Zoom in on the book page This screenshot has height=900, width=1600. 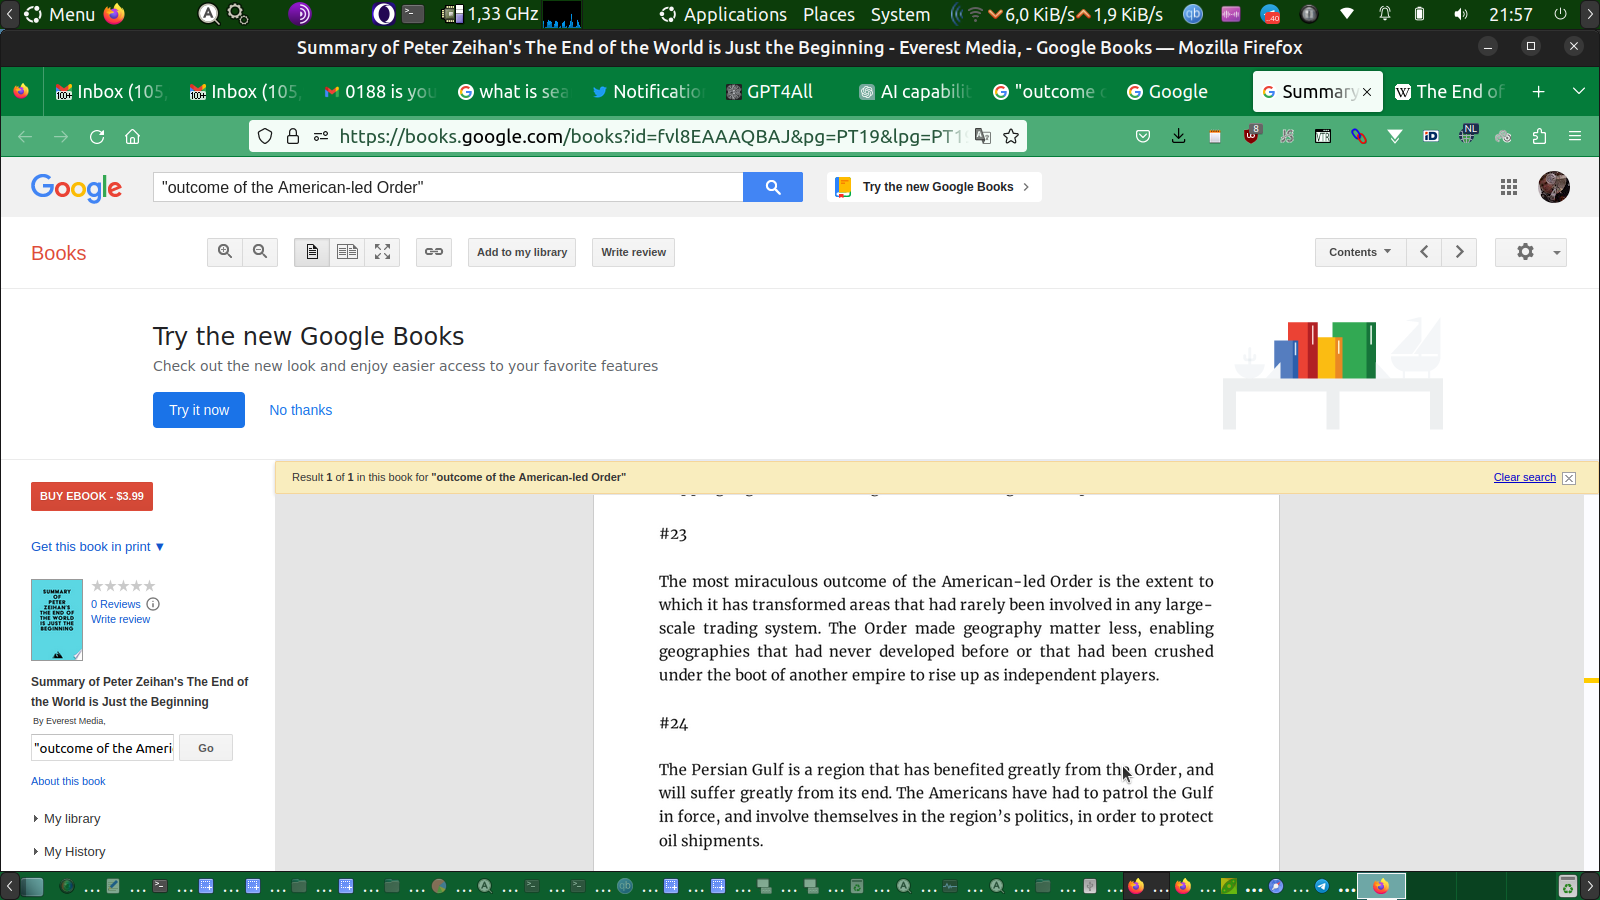point(225,252)
